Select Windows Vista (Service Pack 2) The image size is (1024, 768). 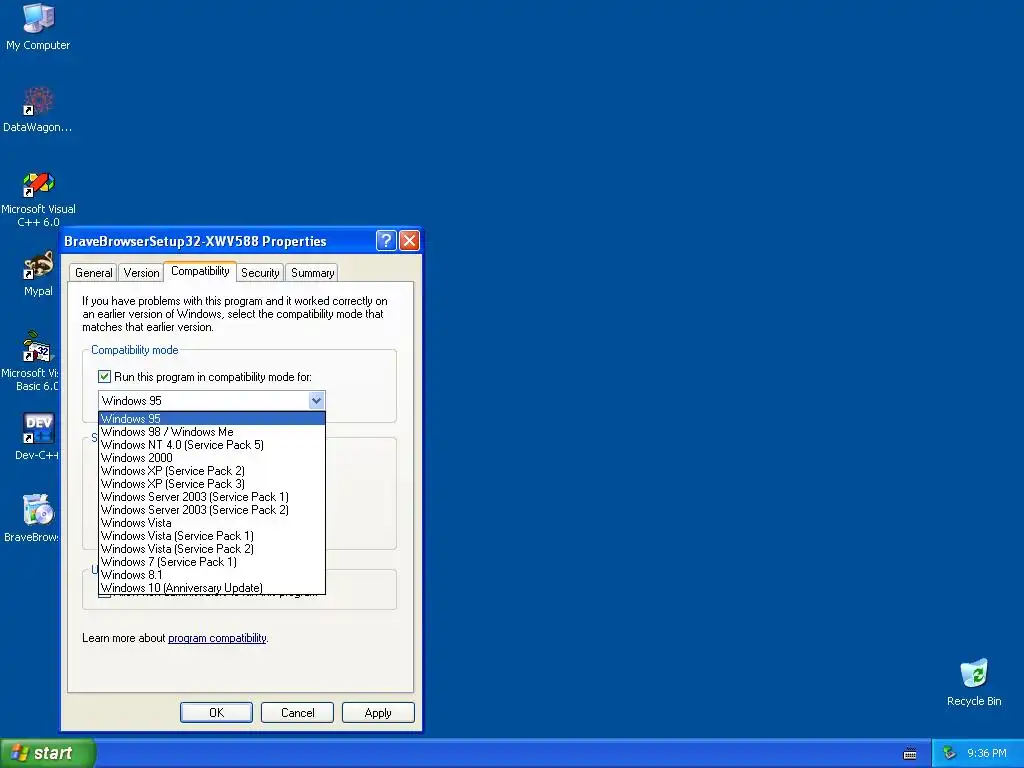click(x=212, y=549)
